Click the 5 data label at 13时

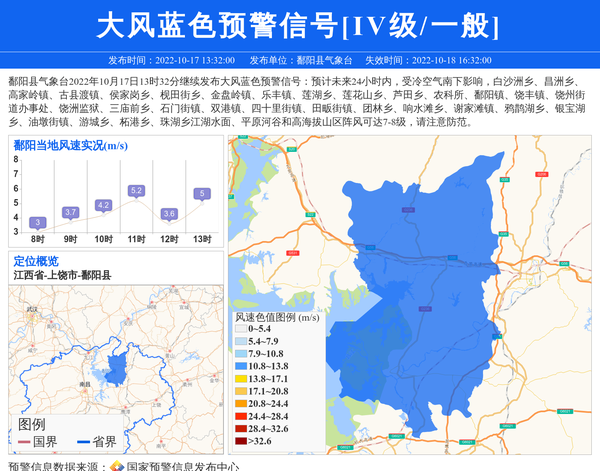click(202, 194)
